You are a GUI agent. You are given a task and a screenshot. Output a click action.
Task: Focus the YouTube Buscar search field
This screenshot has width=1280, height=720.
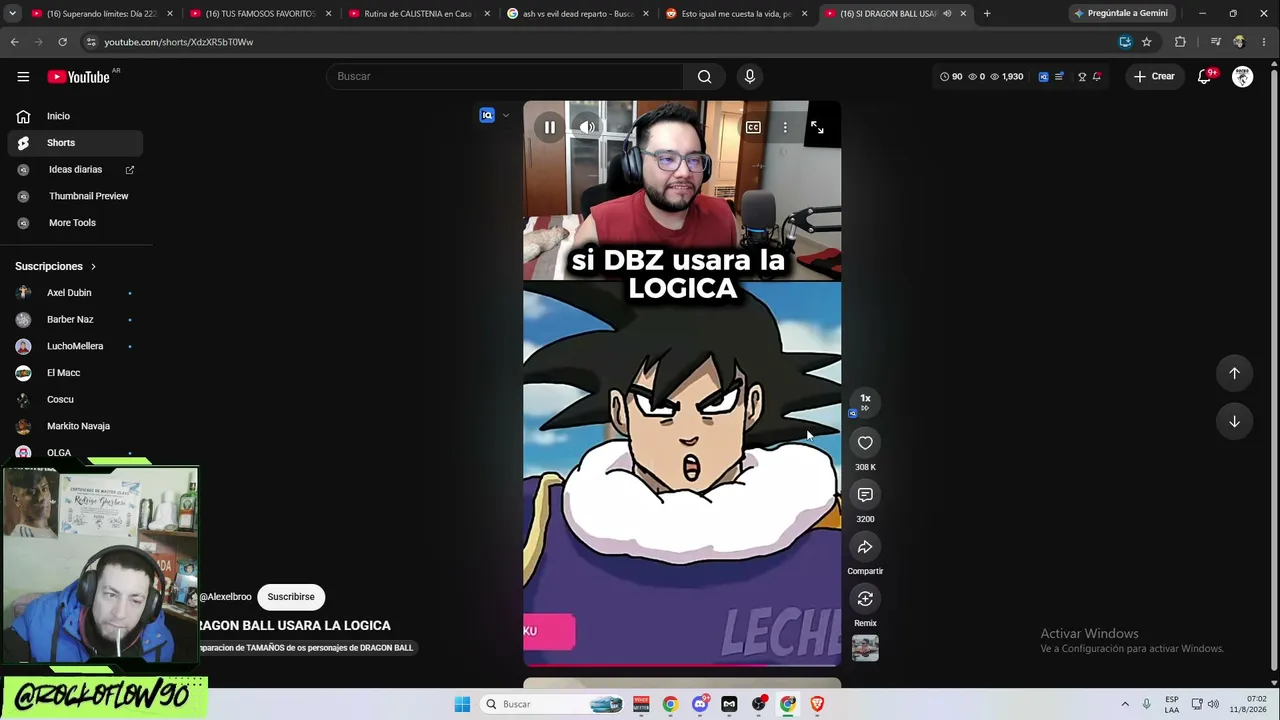(505, 76)
